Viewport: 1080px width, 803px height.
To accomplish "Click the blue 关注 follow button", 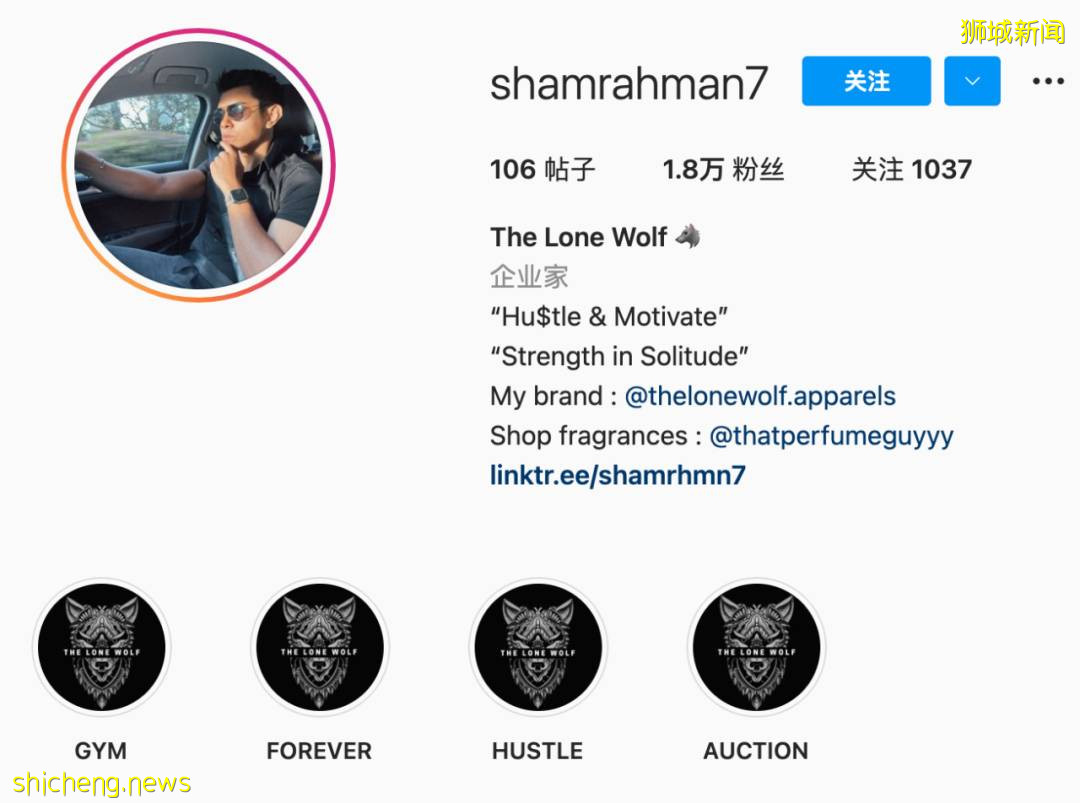I will click(x=866, y=81).
